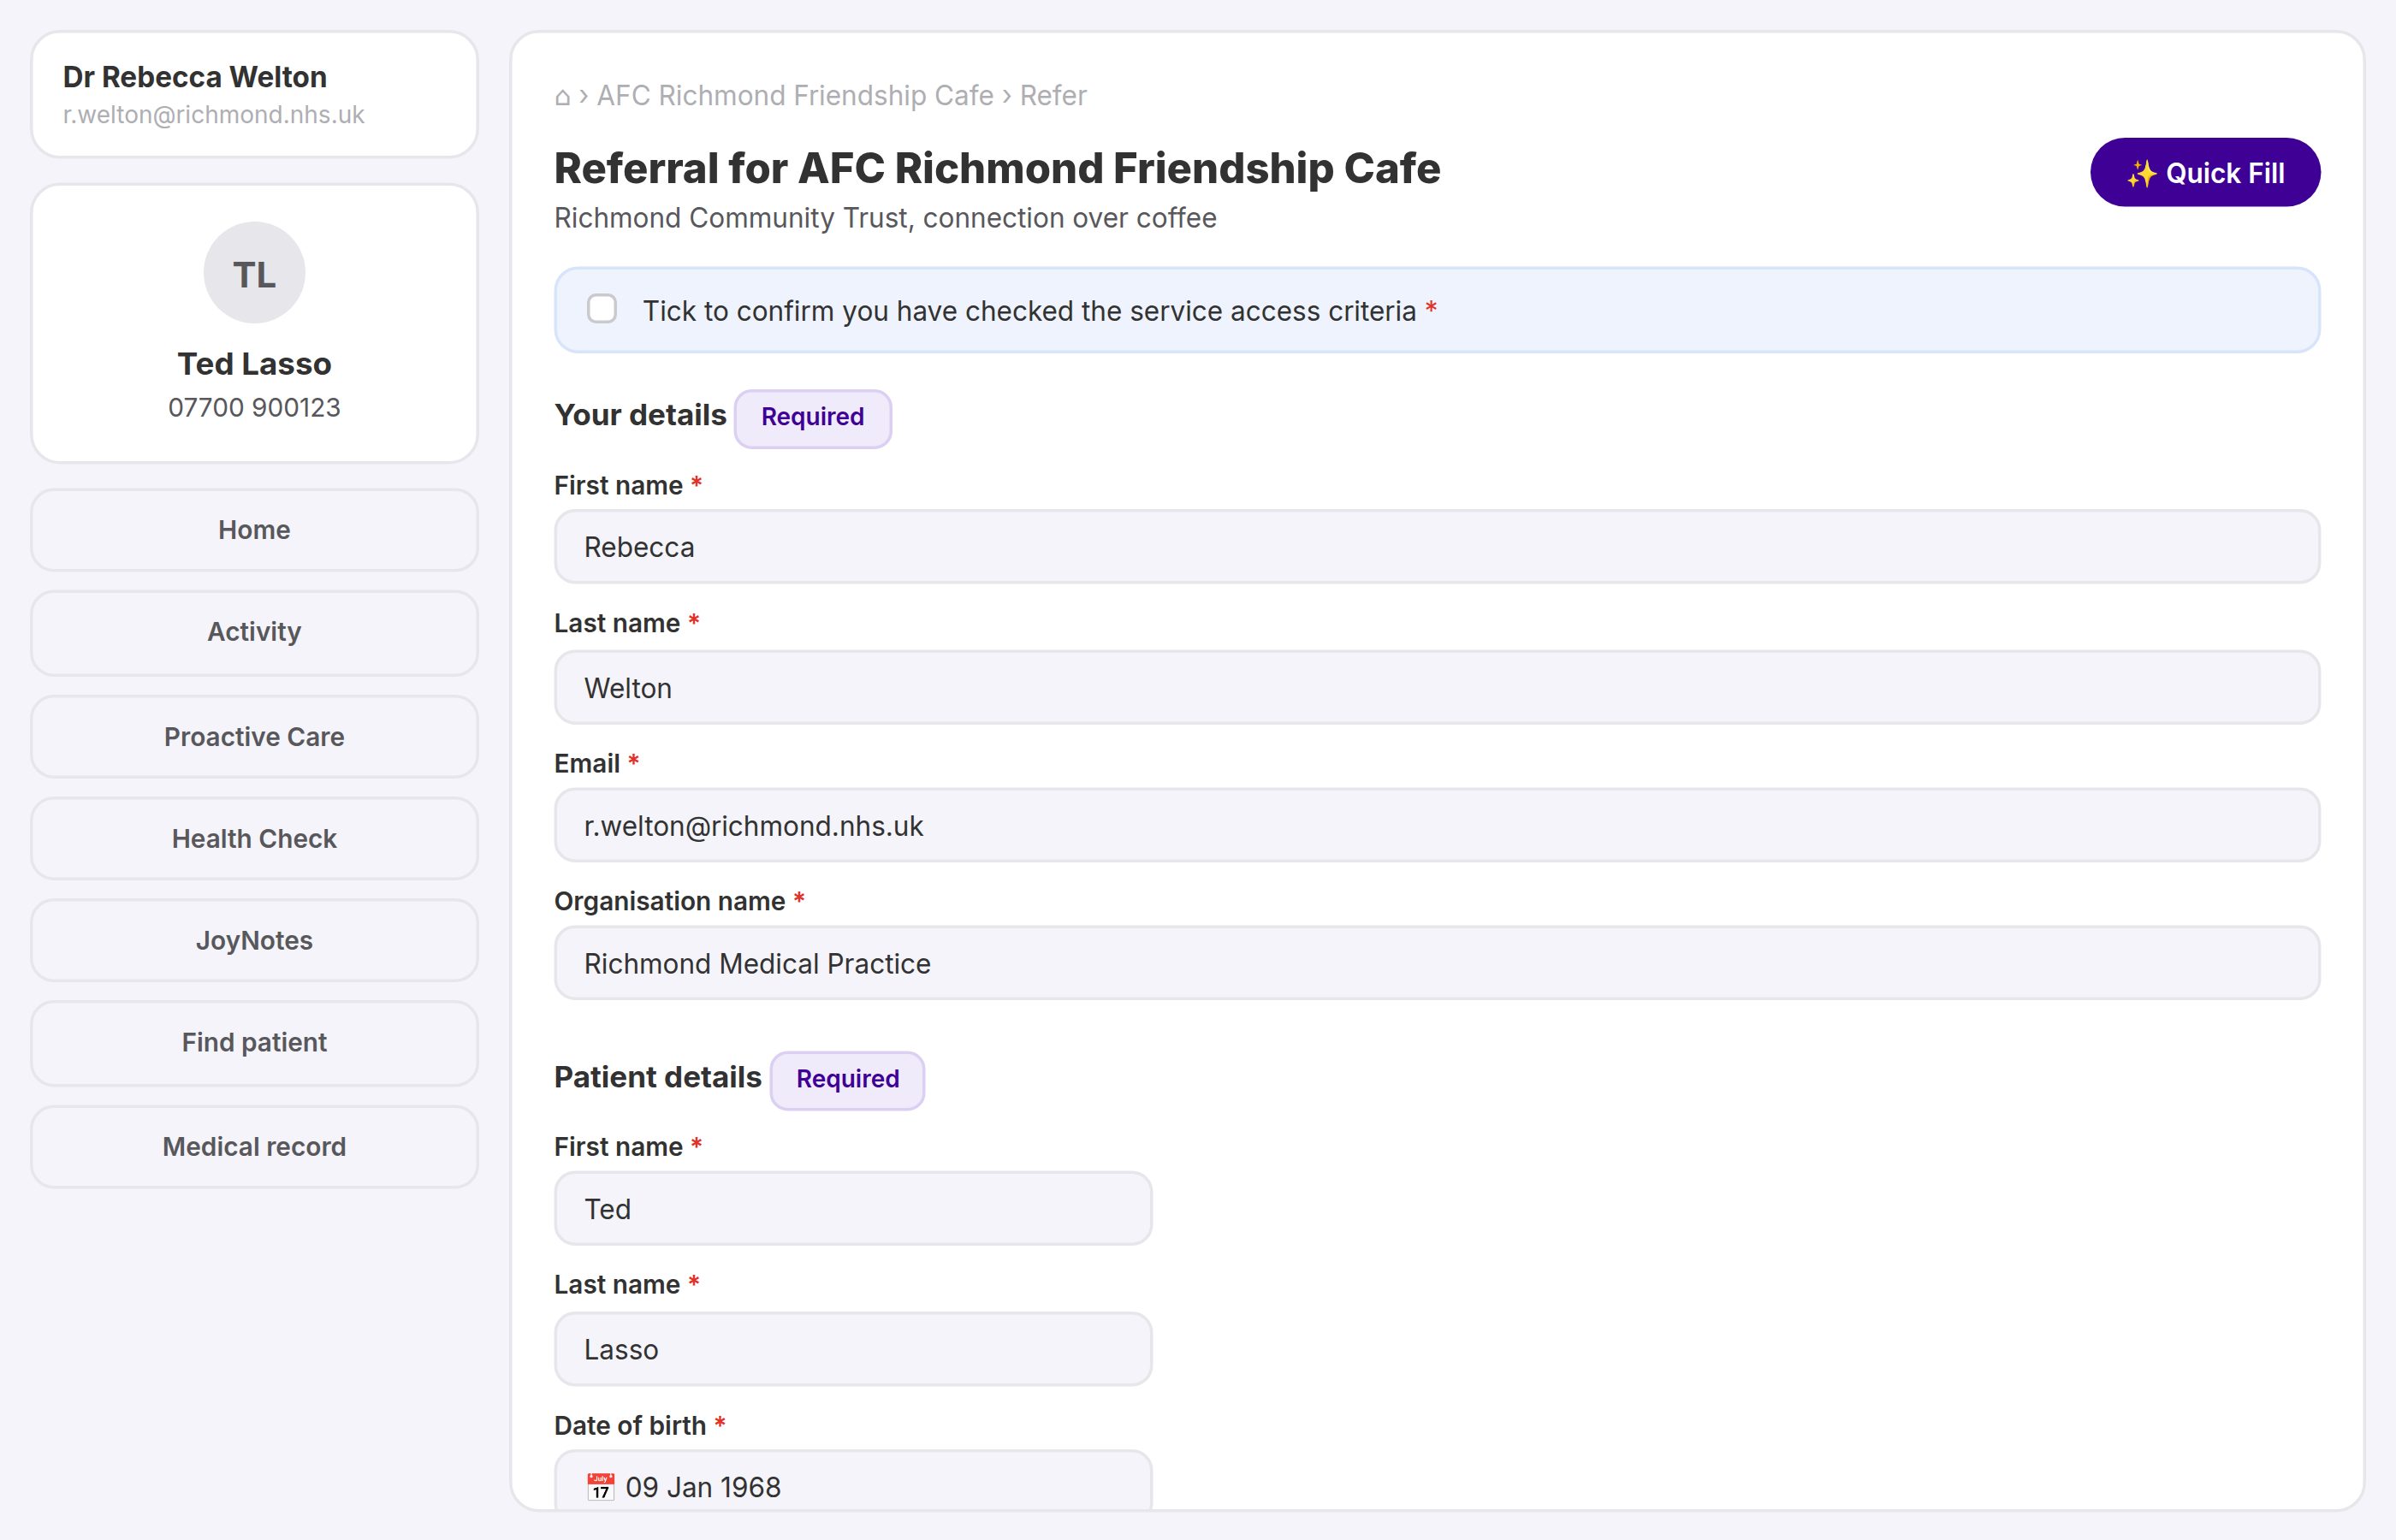This screenshot has width=2396, height=1540.
Task: Click Required badge beside Patient details
Action: point(847,1080)
